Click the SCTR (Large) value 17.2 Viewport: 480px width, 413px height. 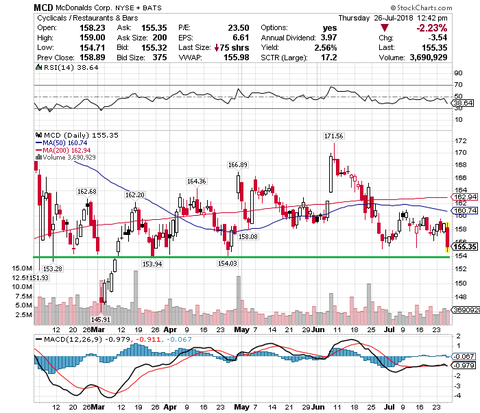pyautogui.click(x=329, y=58)
